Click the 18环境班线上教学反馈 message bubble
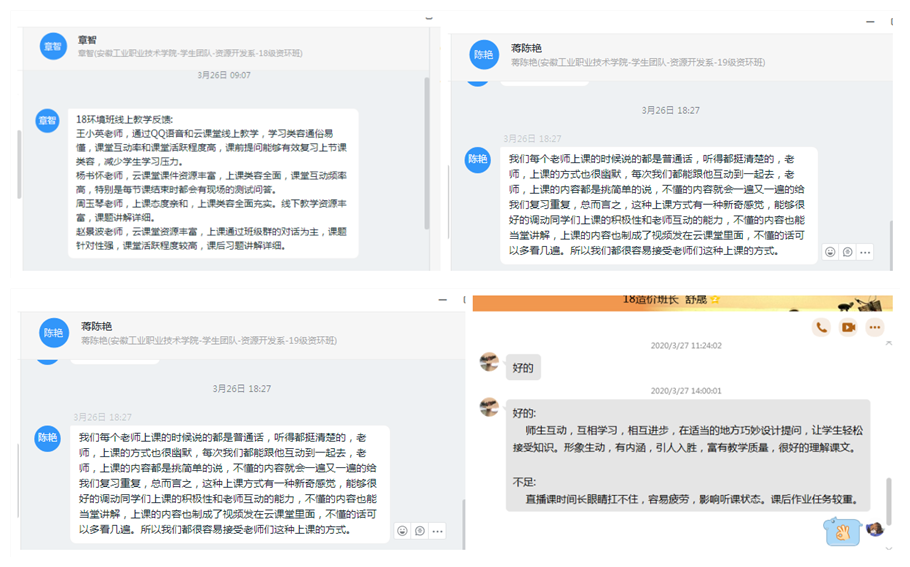This screenshot has width=910, height=567. point(211,182)
